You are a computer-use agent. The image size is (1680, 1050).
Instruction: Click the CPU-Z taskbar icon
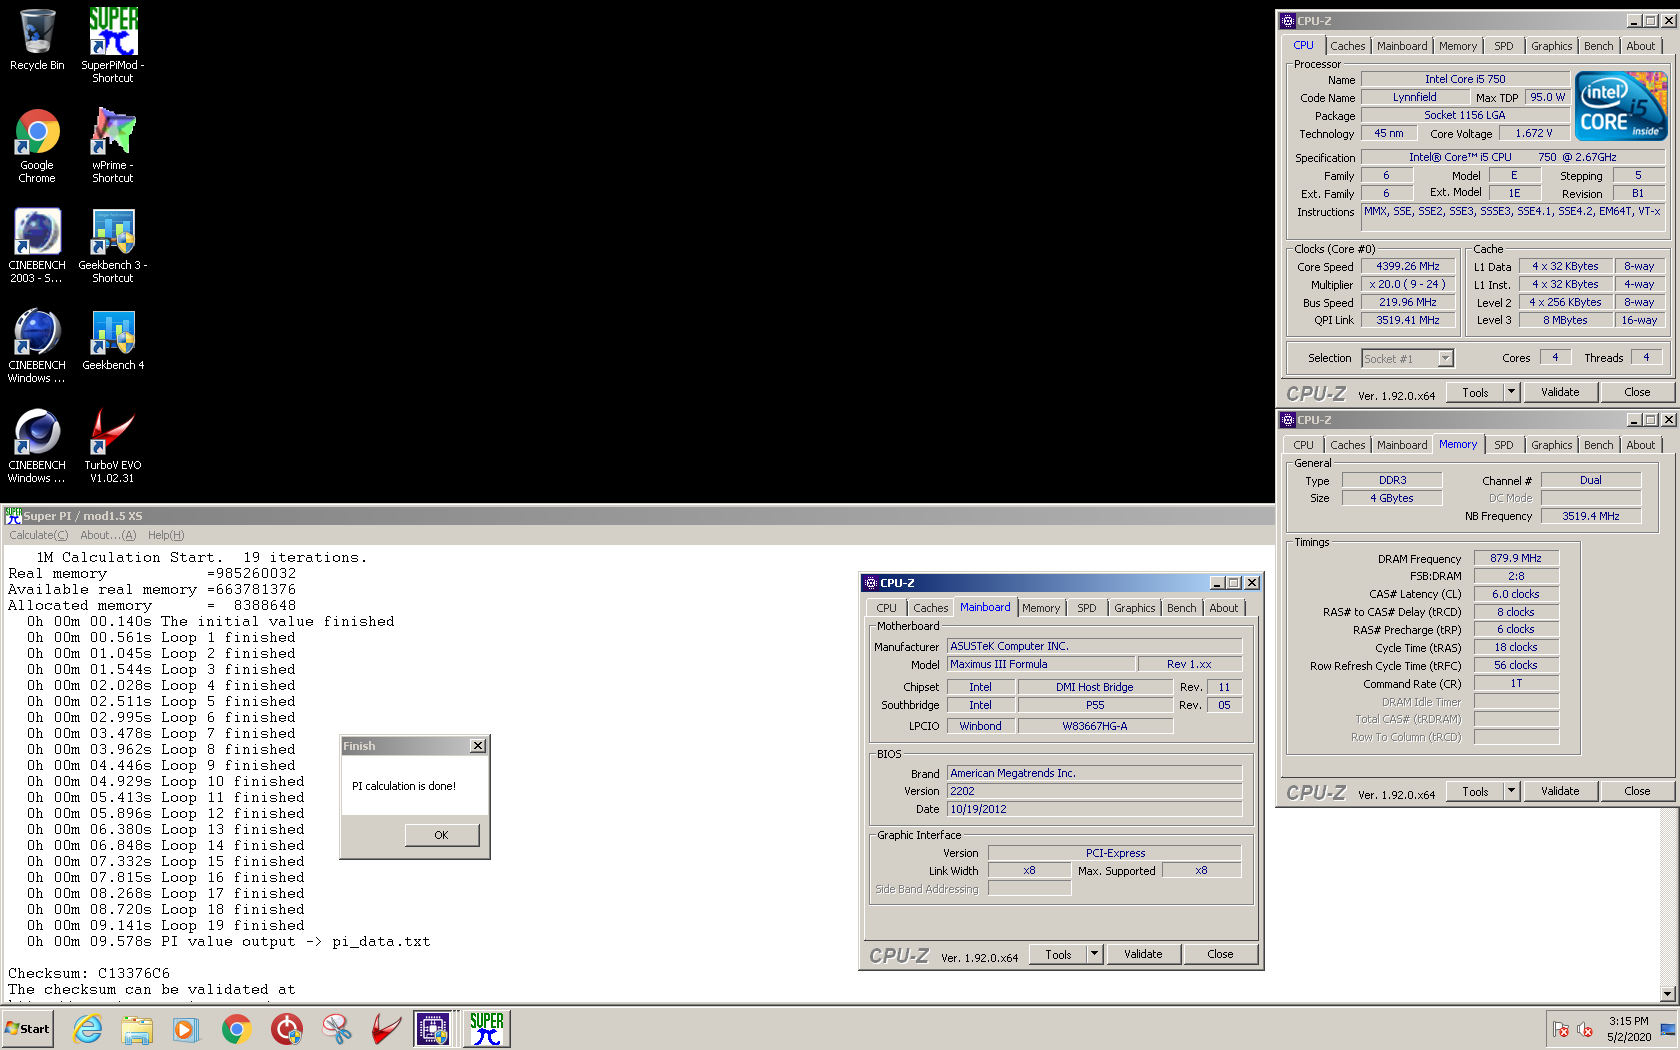[x=433, y=1029]
